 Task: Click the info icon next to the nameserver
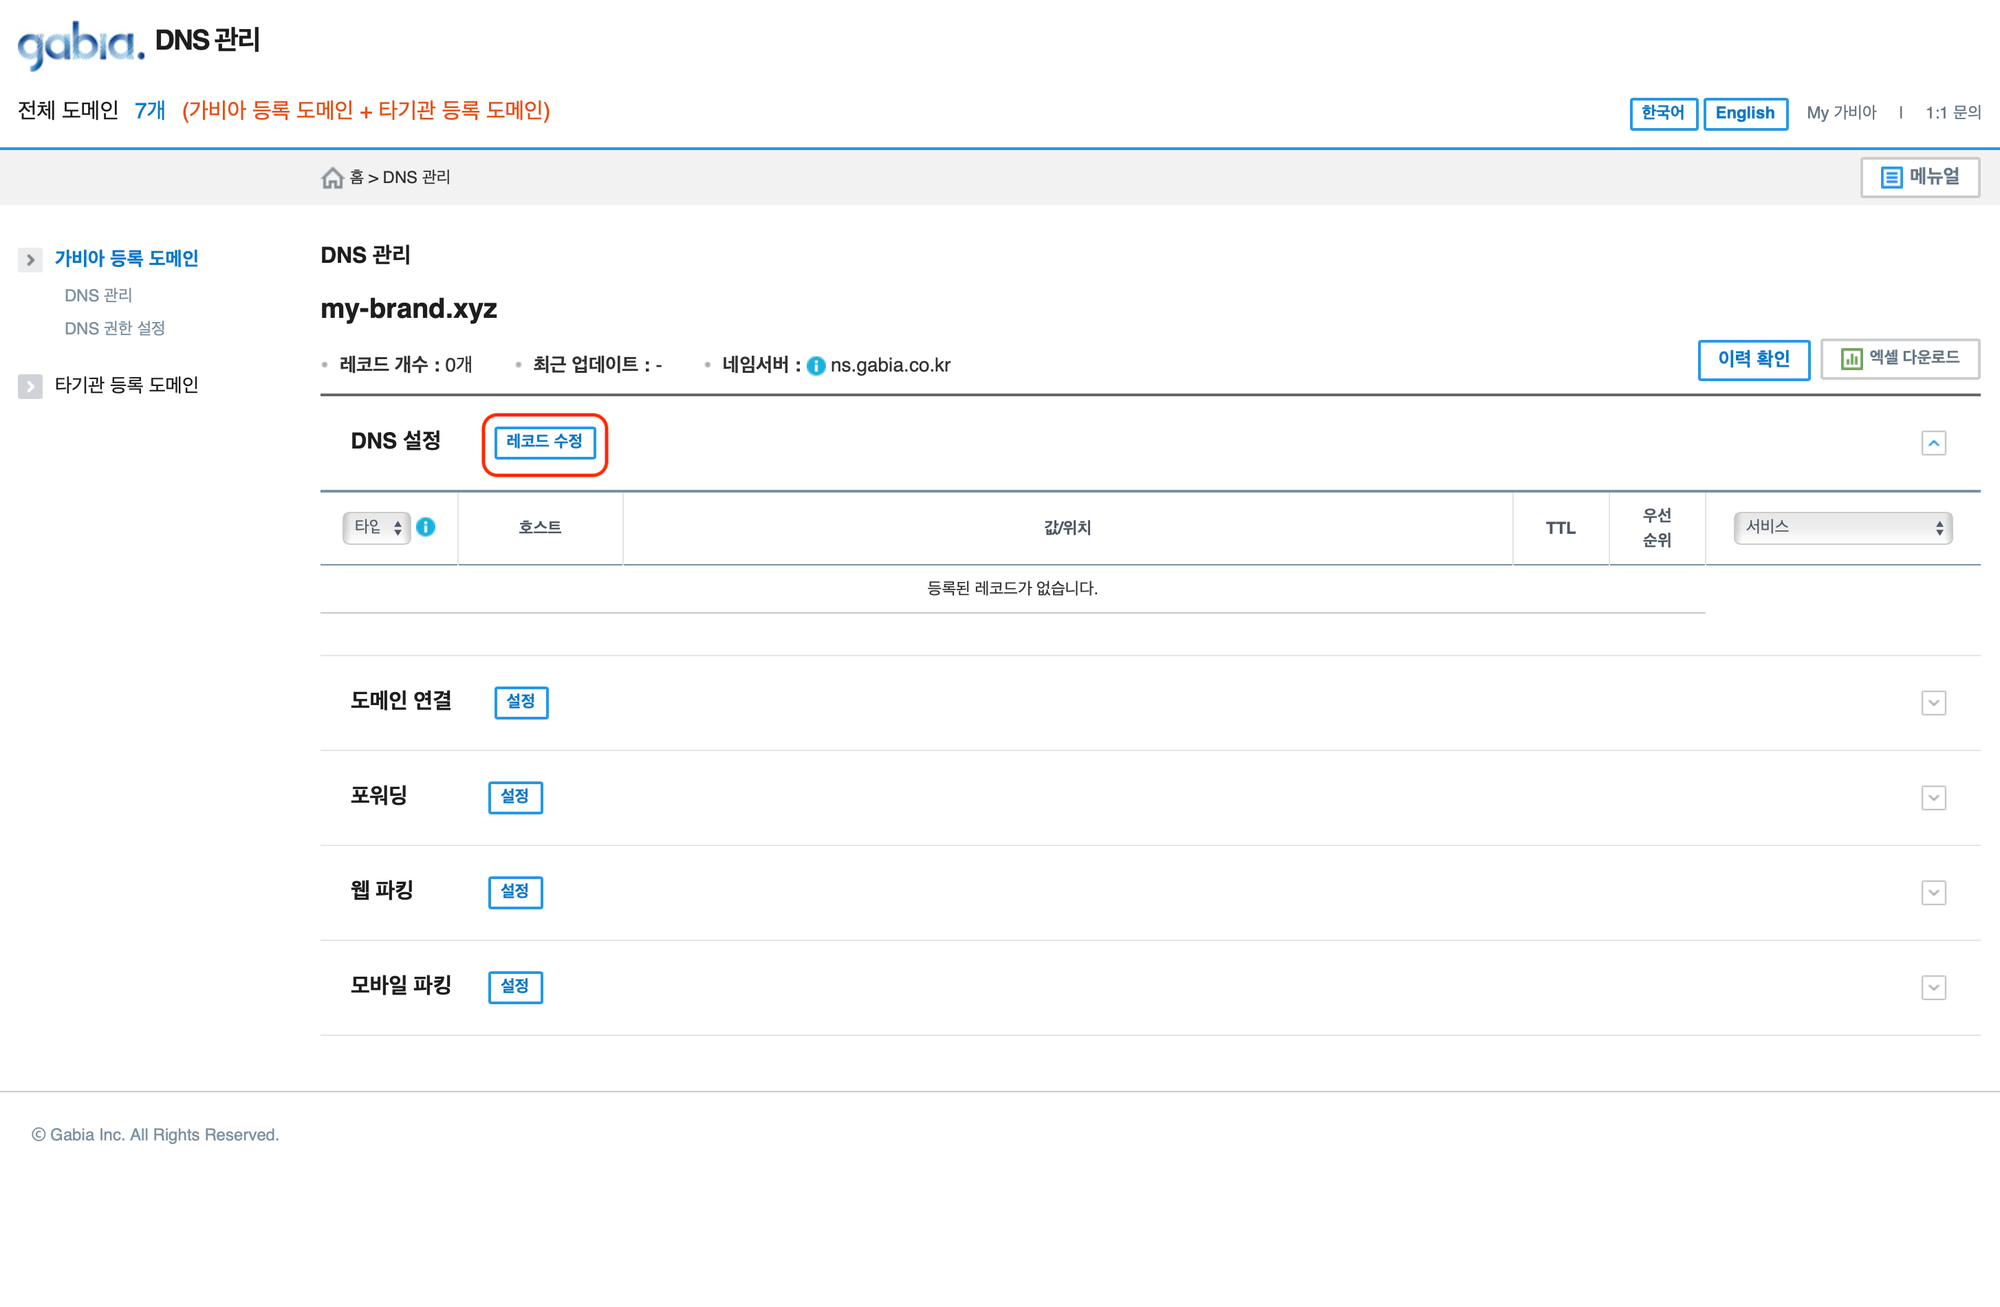pos(816,366)
